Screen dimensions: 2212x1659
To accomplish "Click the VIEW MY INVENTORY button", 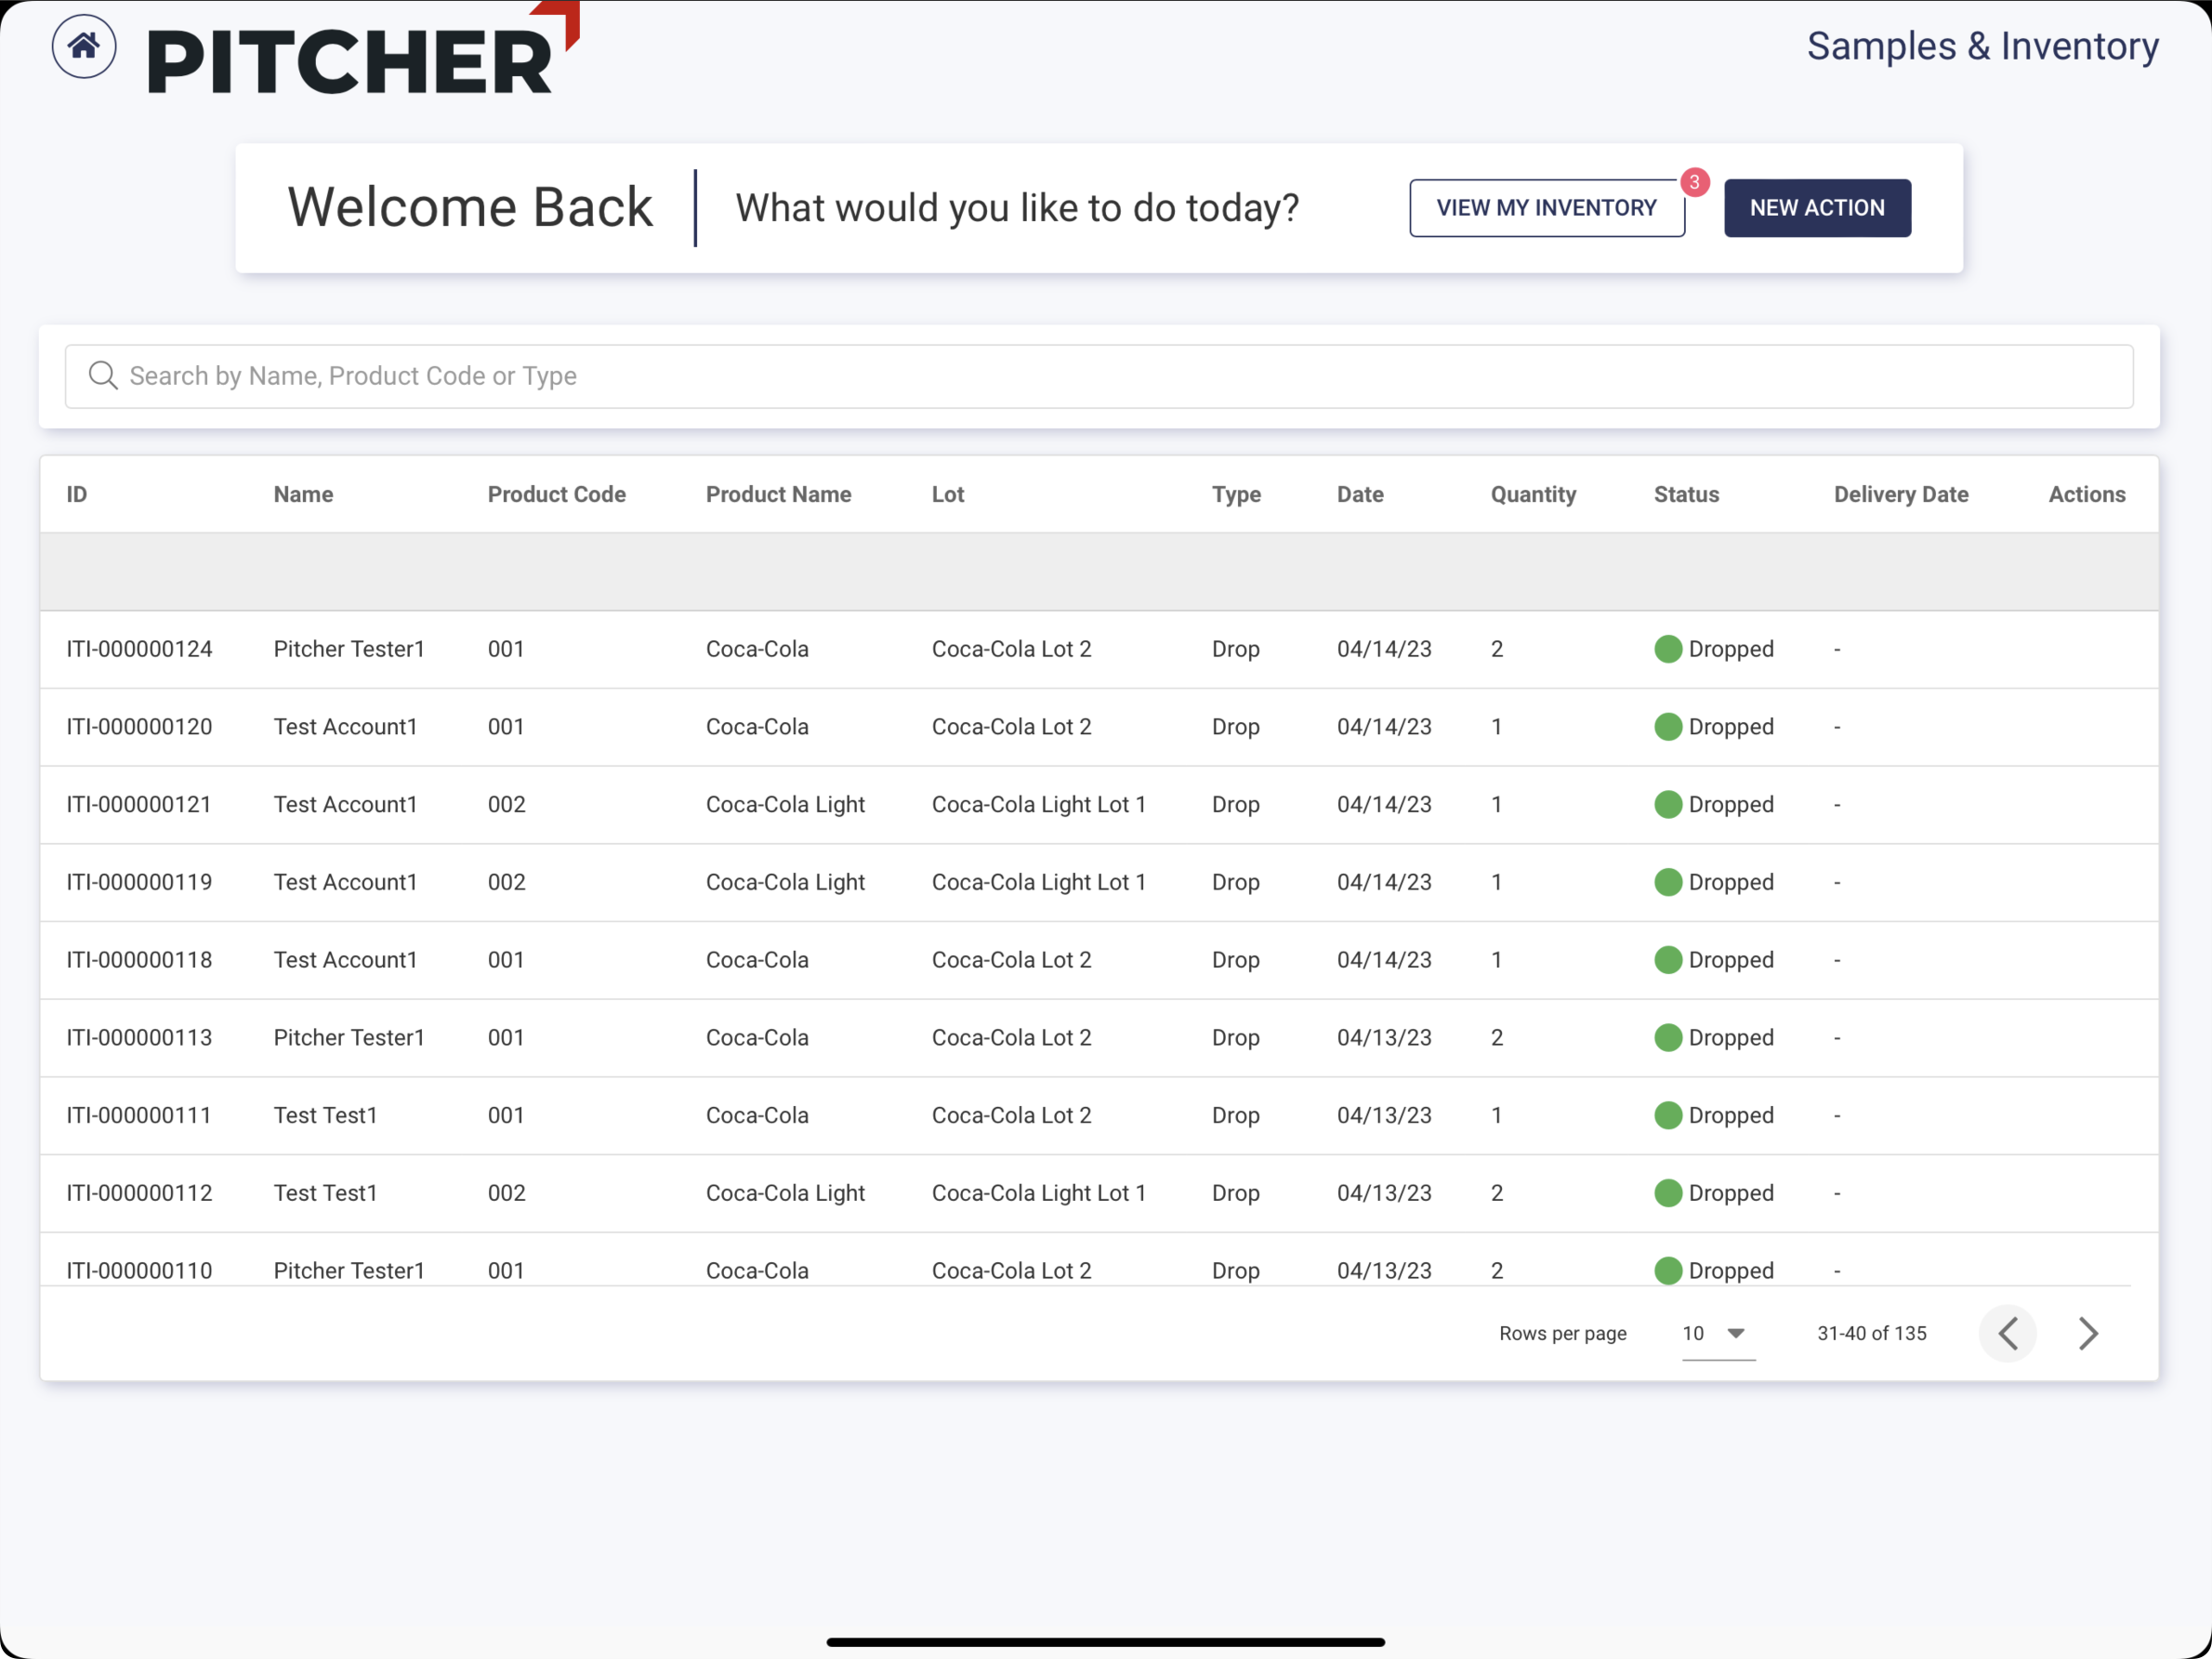I will point(1546,208).
